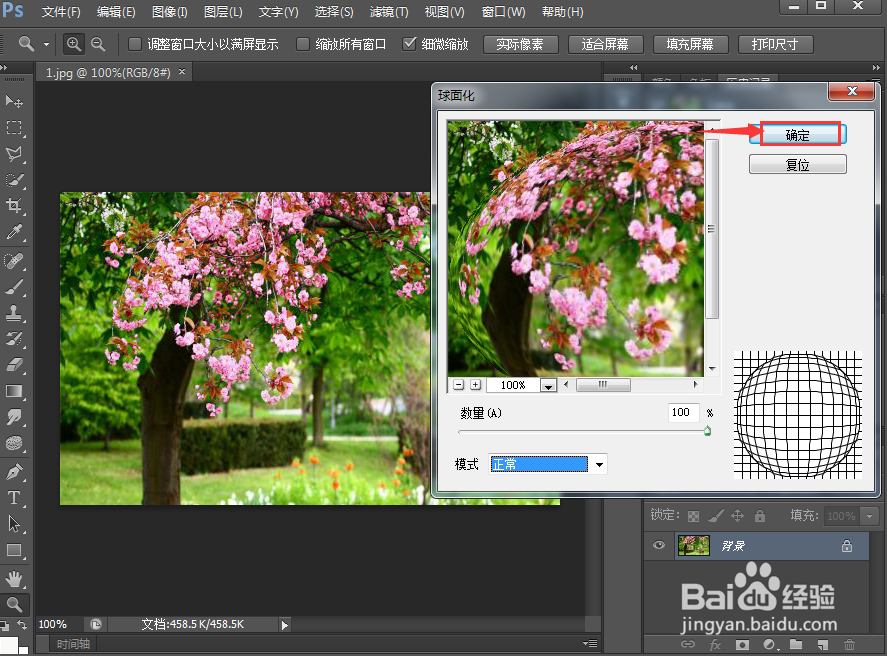
Task: Expand the toolbox double-arrow
Action: pyautogui.click(x=4, y=67)
